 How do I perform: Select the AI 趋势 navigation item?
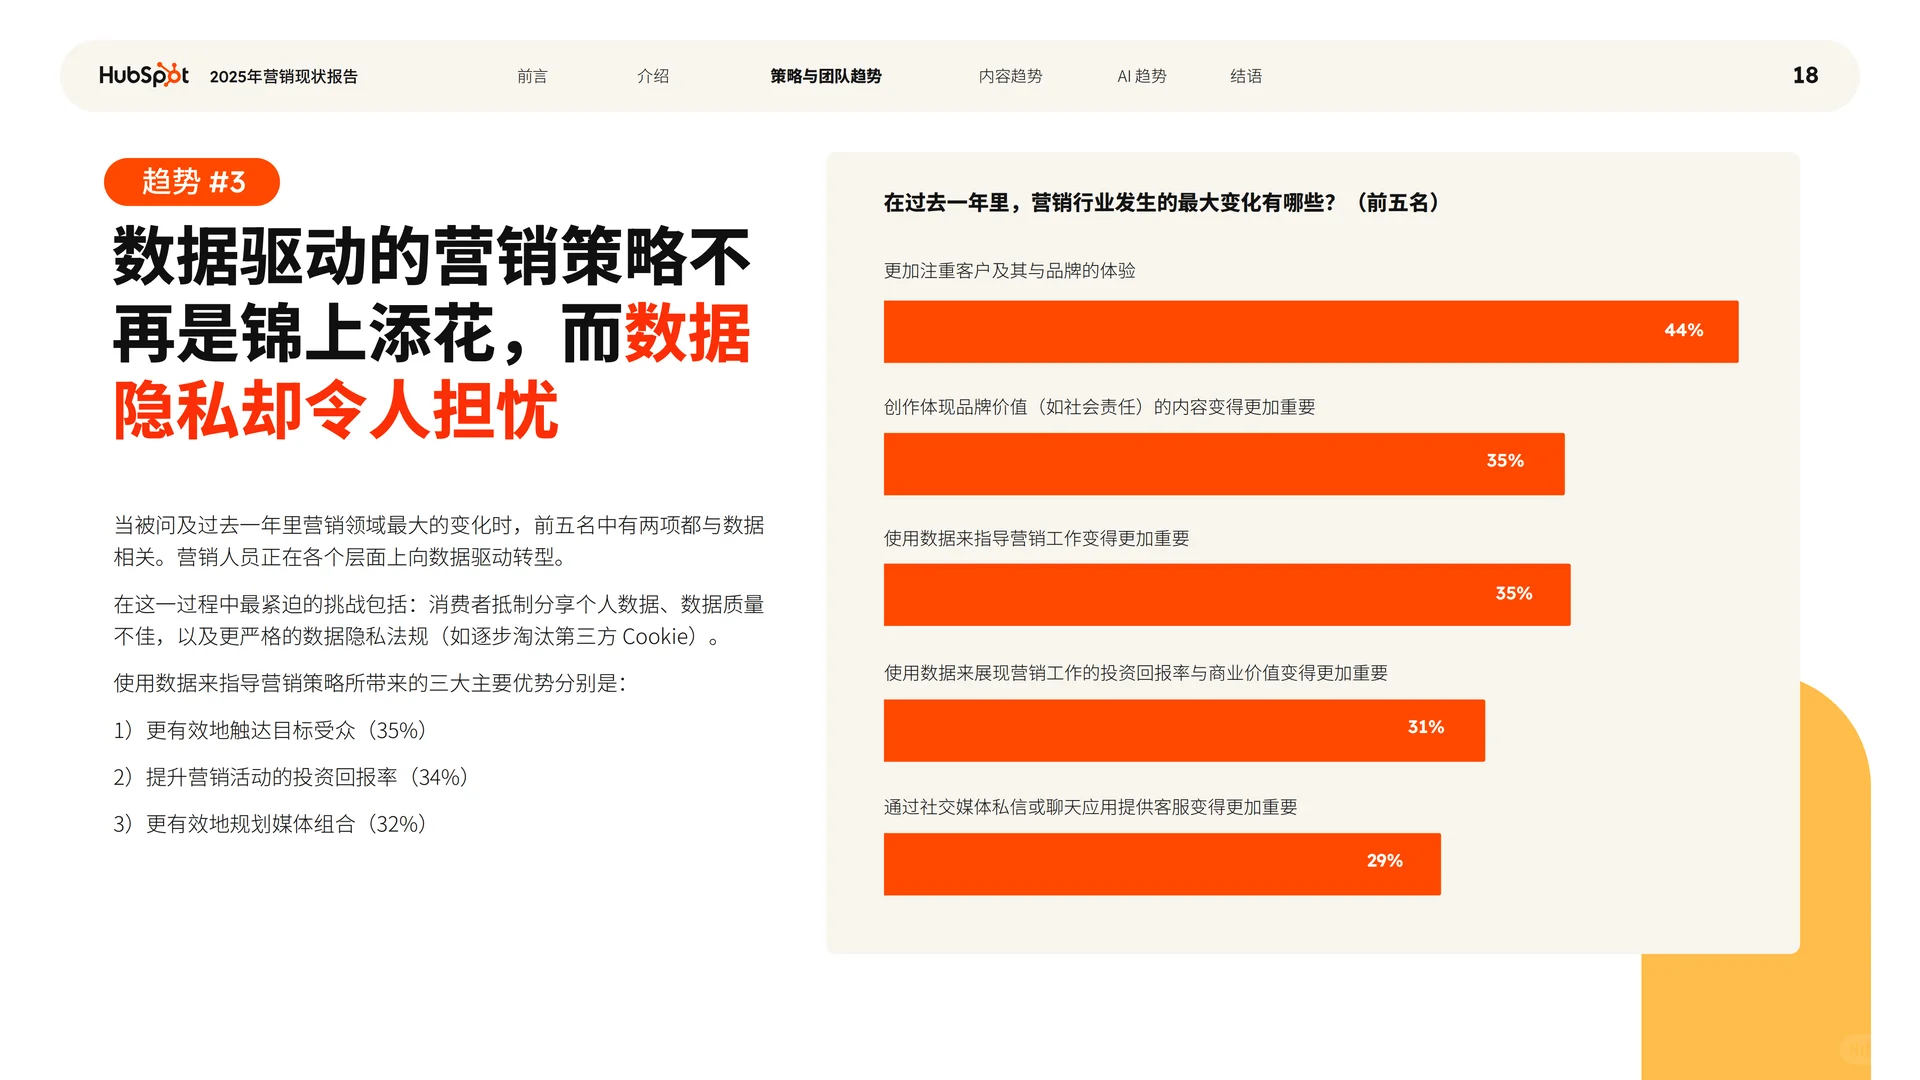[x=1141, y=76]
